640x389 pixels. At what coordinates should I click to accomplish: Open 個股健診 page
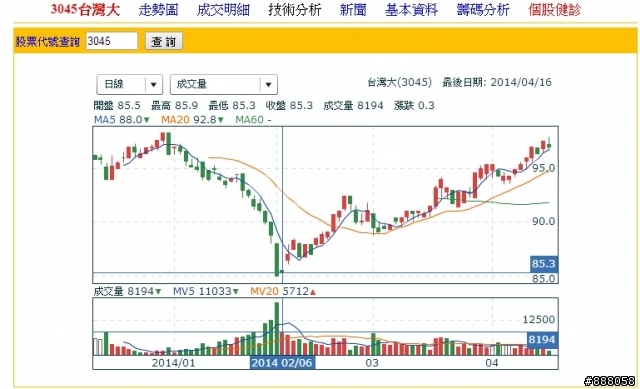click(555, 10)
